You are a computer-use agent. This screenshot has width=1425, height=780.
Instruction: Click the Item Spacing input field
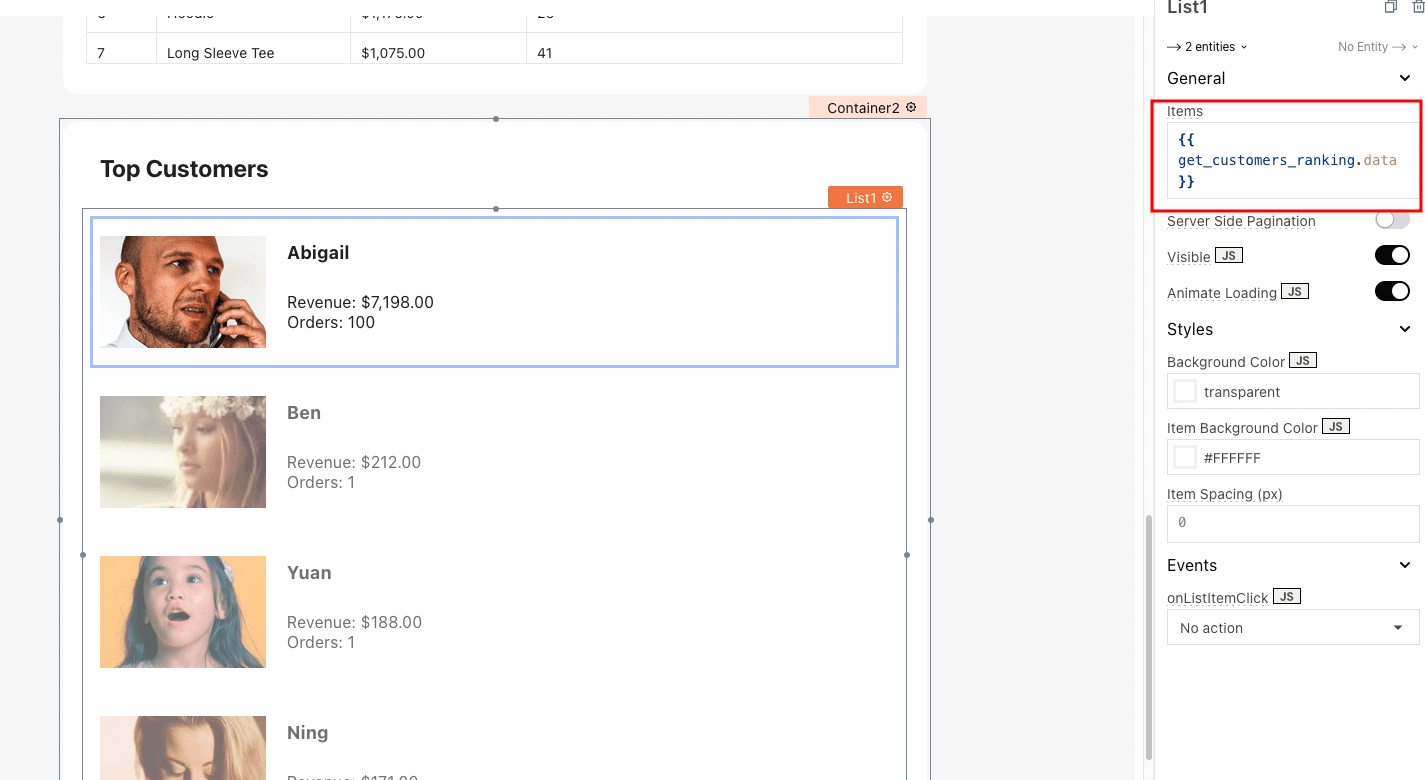tap(1292, 523)
